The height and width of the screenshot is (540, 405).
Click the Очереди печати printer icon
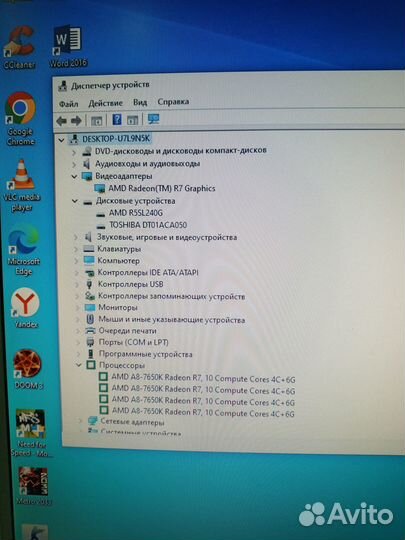(90, 330)
